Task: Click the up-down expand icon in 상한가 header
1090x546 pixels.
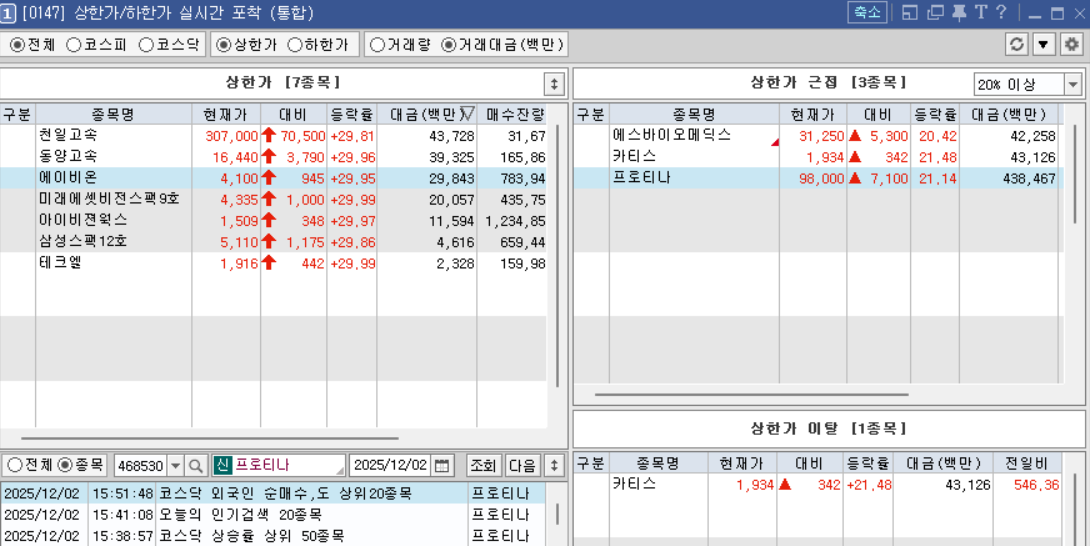Action: (x=553, y=83)
